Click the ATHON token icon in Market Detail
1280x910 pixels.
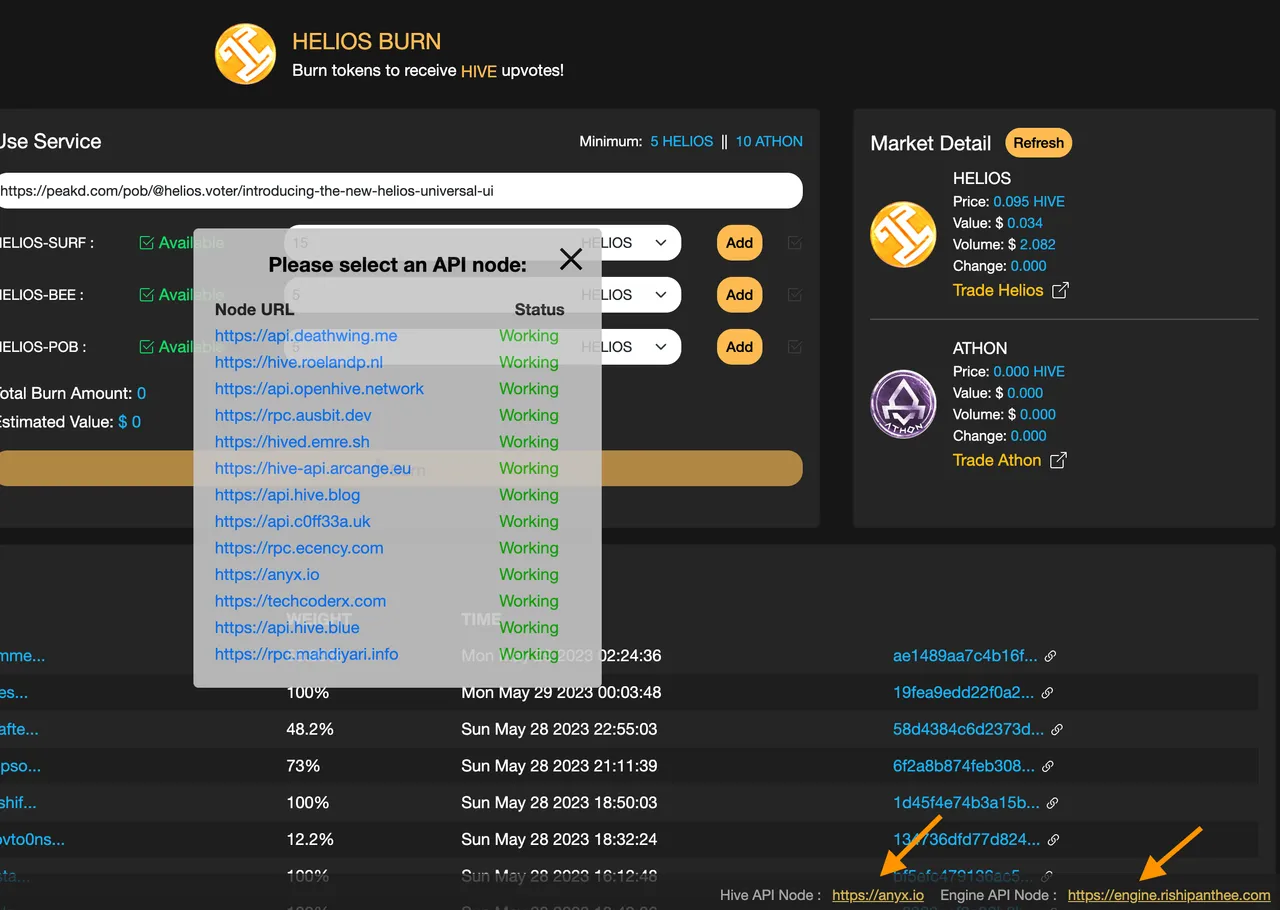coord(904,404)
